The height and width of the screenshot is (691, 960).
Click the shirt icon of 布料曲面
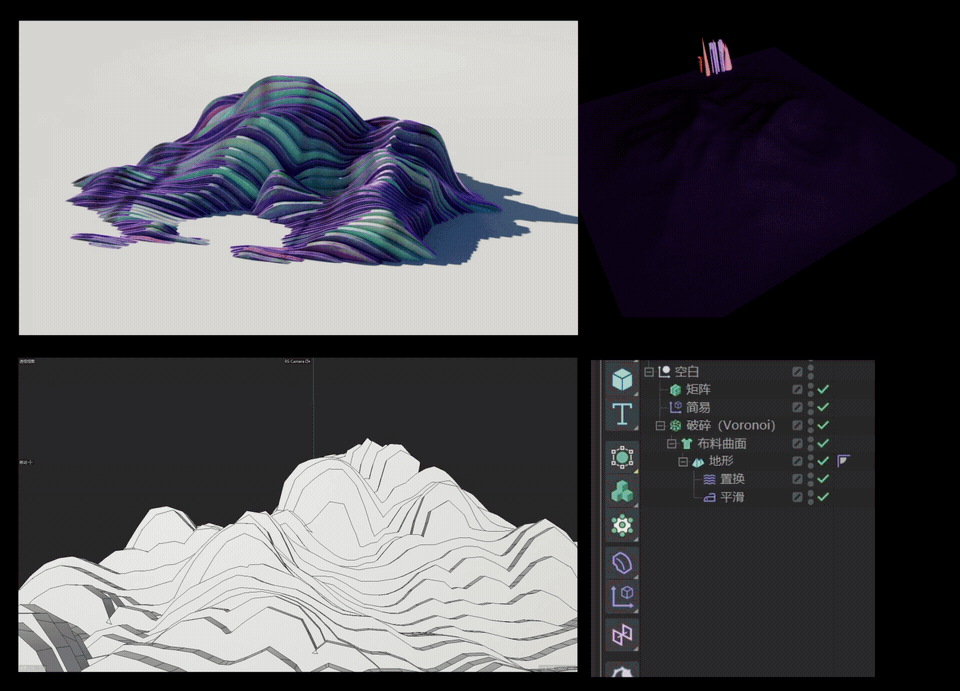(x=686, y=443)
